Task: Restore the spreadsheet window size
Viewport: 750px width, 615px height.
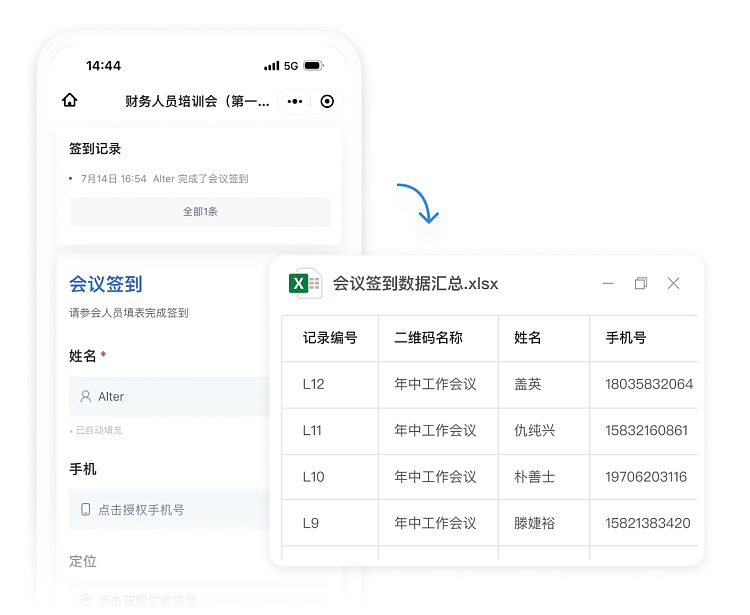Action: coord(641,284)
